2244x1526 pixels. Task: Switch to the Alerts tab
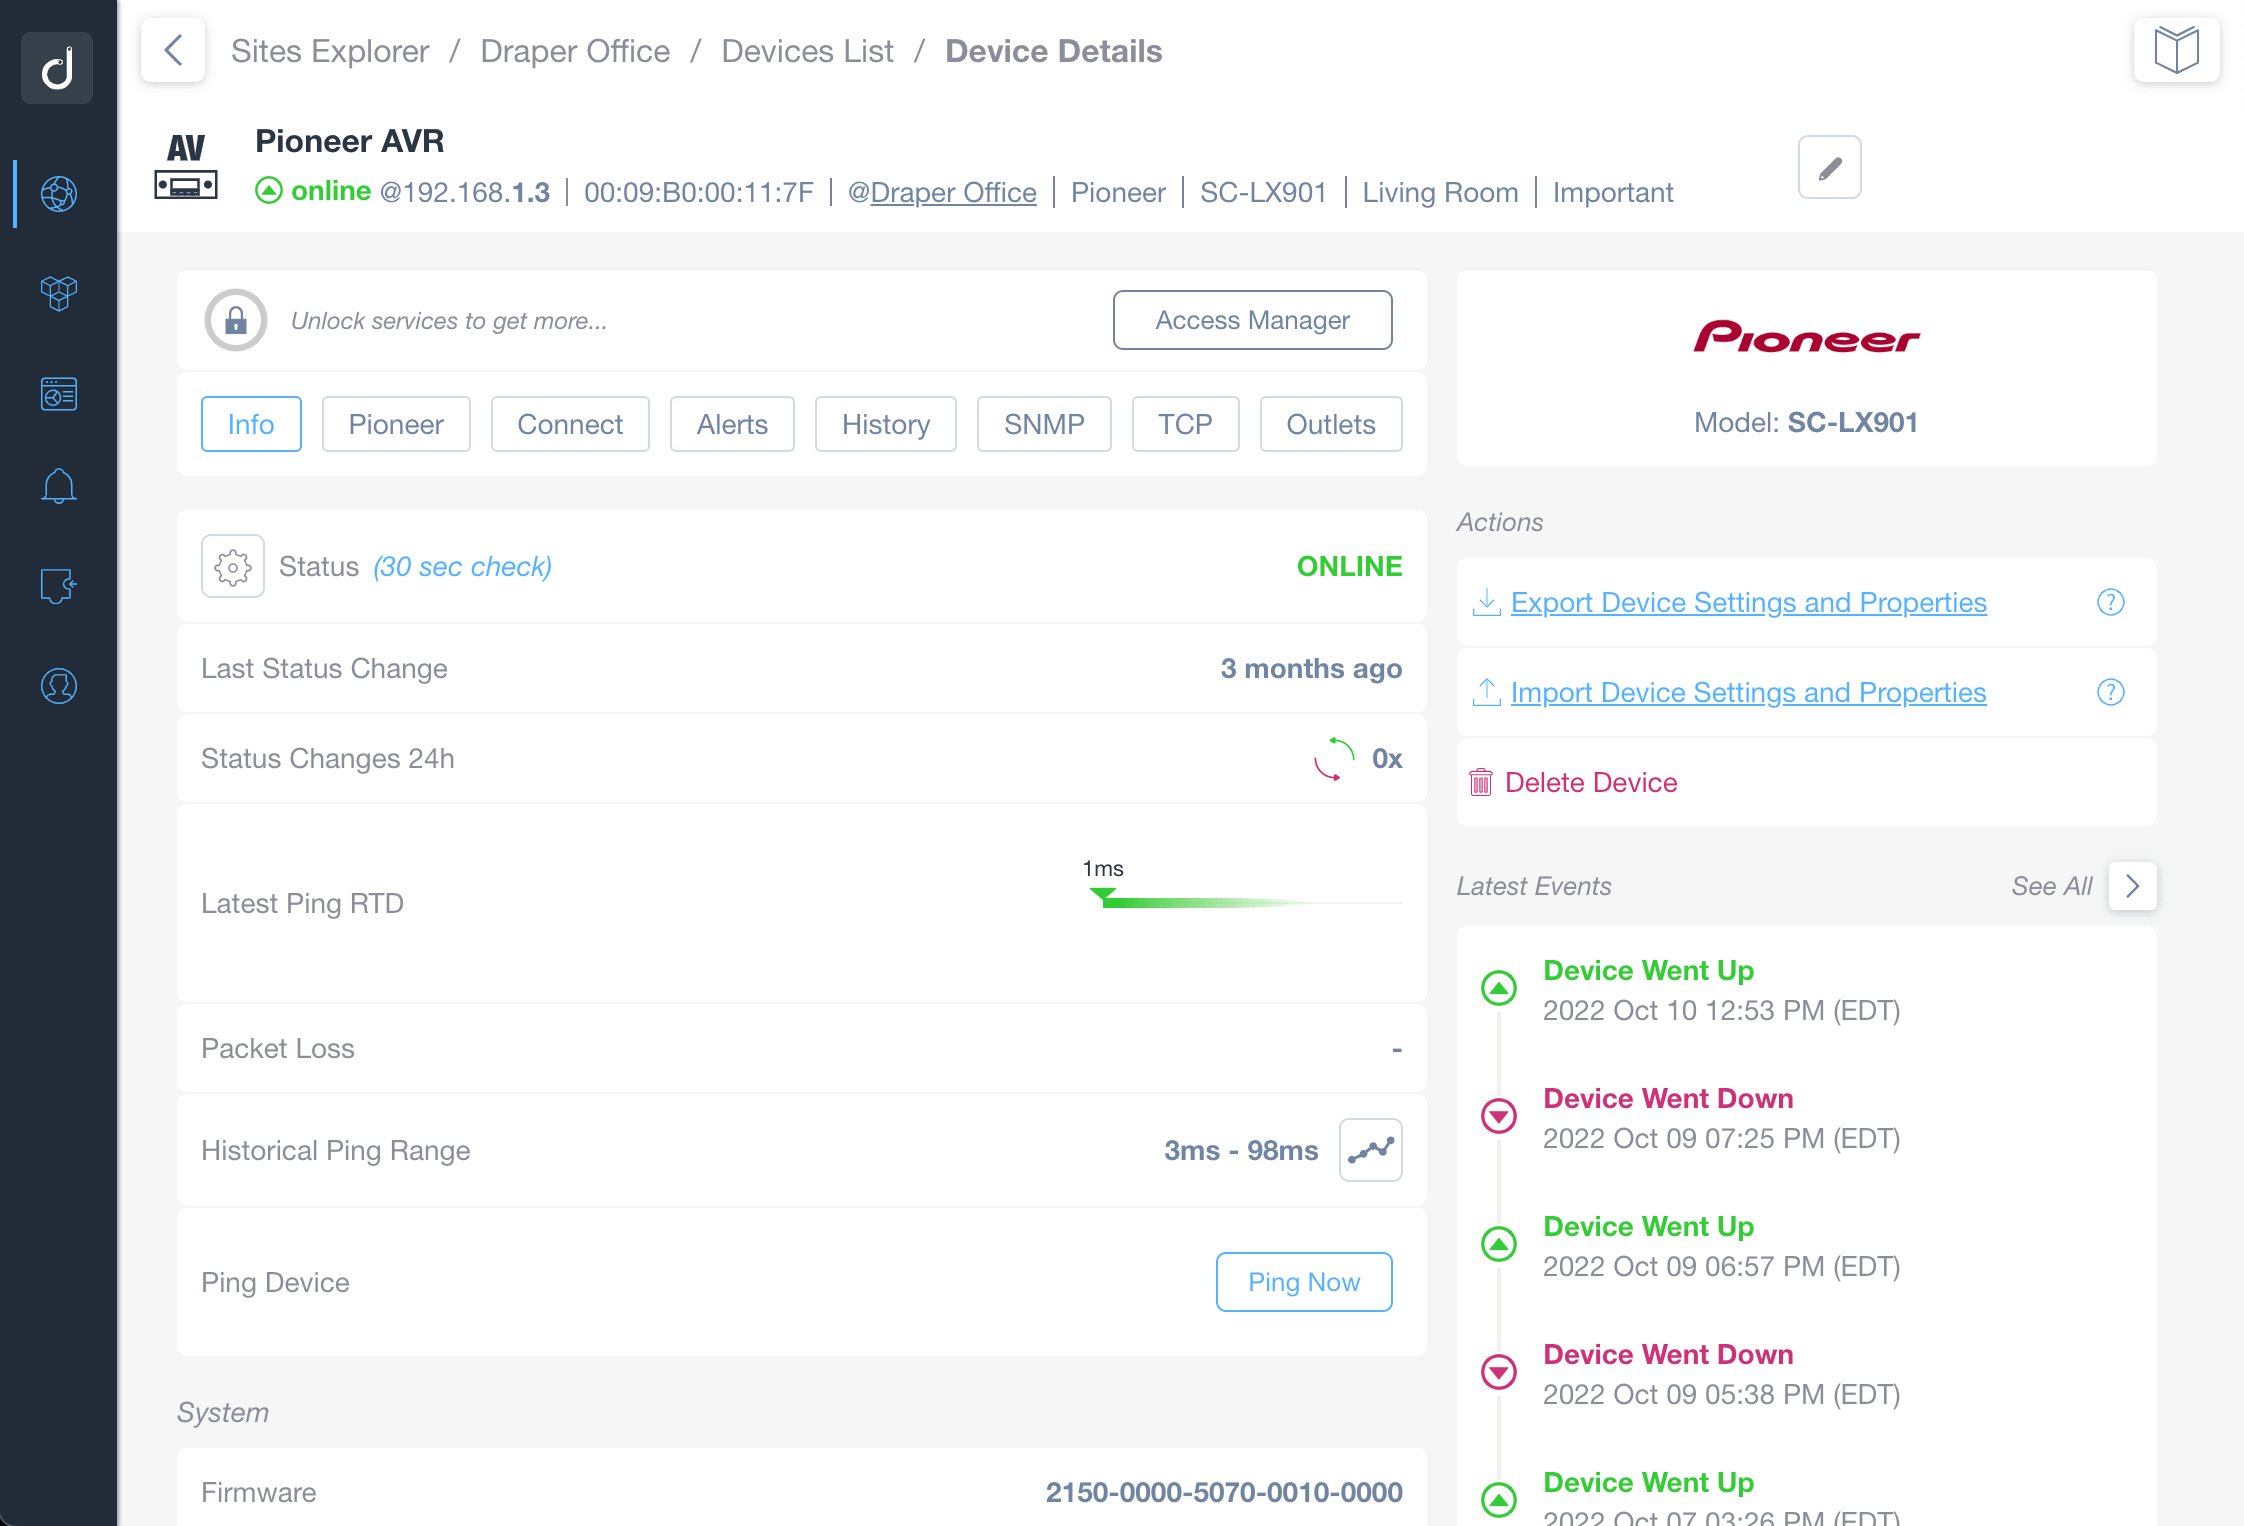tap(732, 424)
